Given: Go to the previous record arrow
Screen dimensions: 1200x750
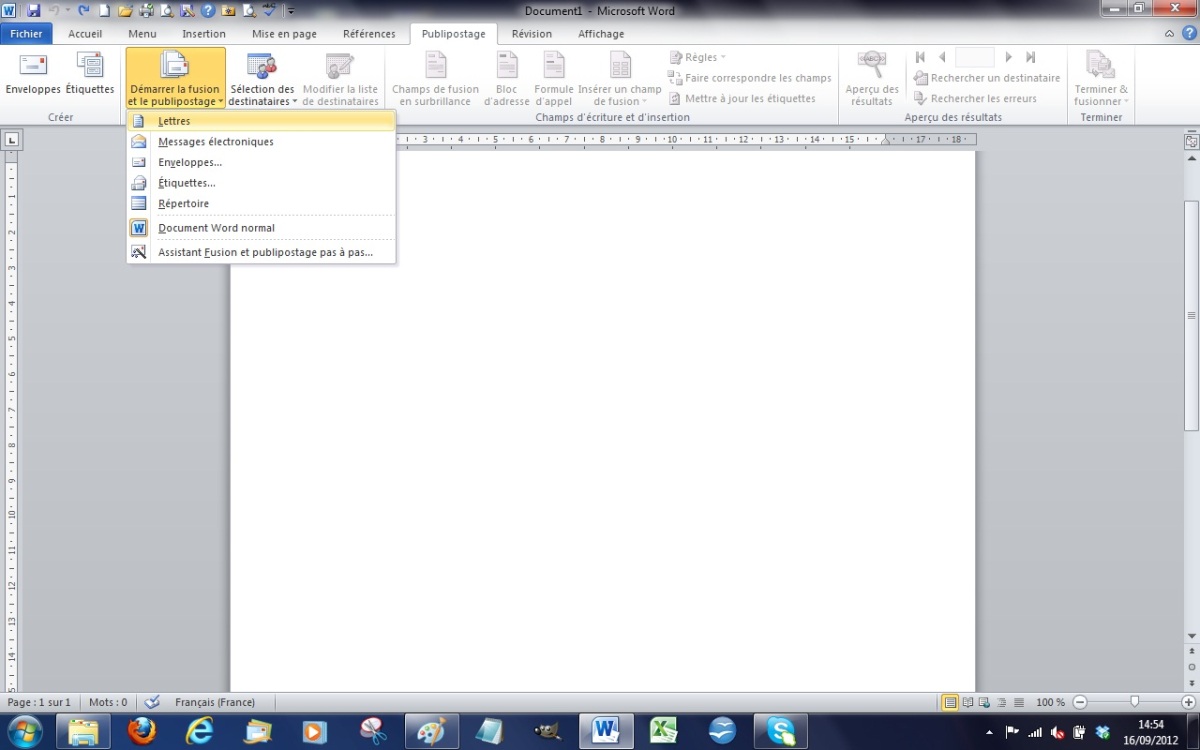Looking at the screenshot, I should click(x=942, y=57).
